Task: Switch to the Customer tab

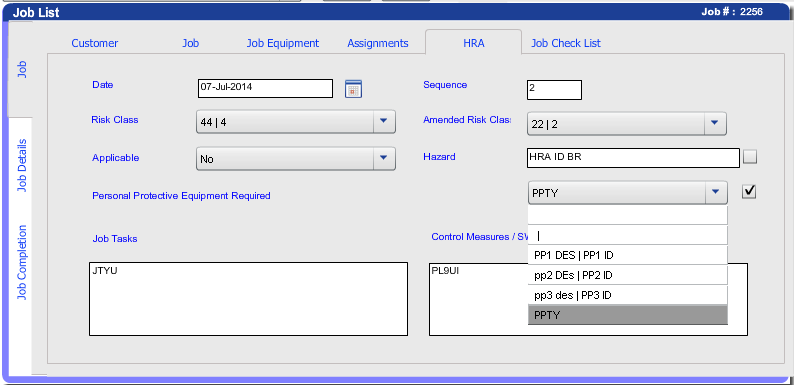Action: [95, 43]
